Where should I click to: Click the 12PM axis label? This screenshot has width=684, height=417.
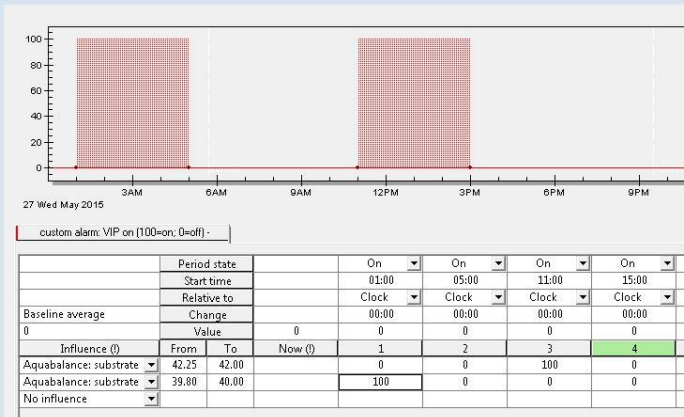tap(386, 192)
